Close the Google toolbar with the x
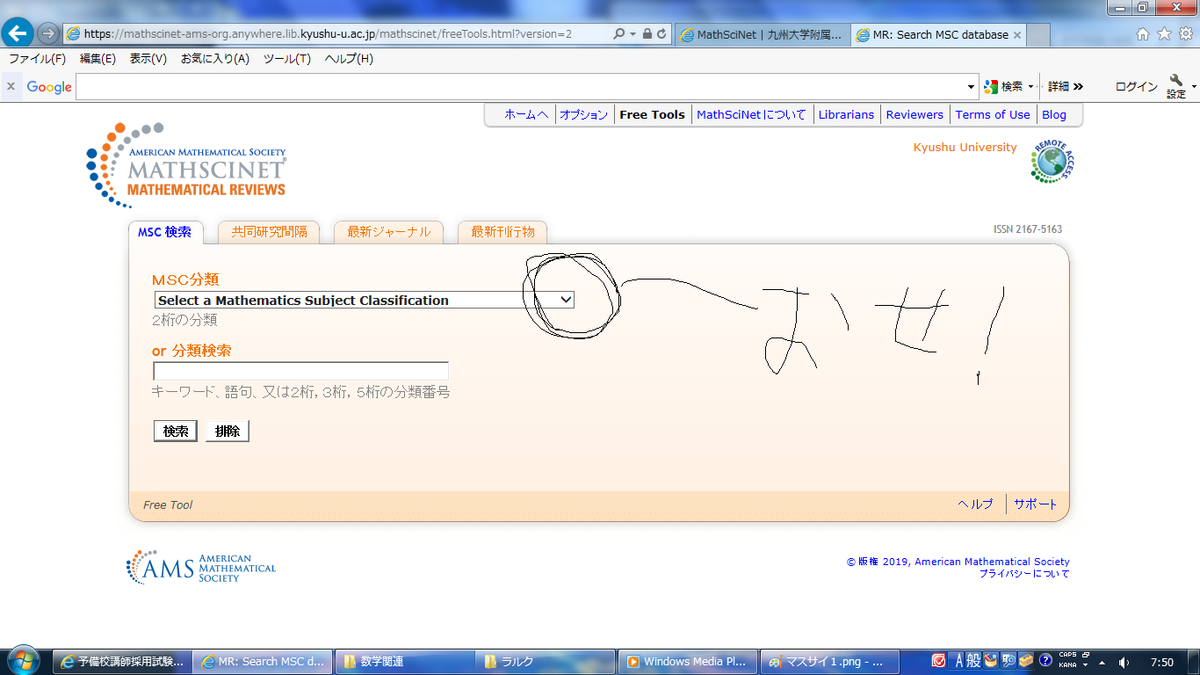 [11, 87]
